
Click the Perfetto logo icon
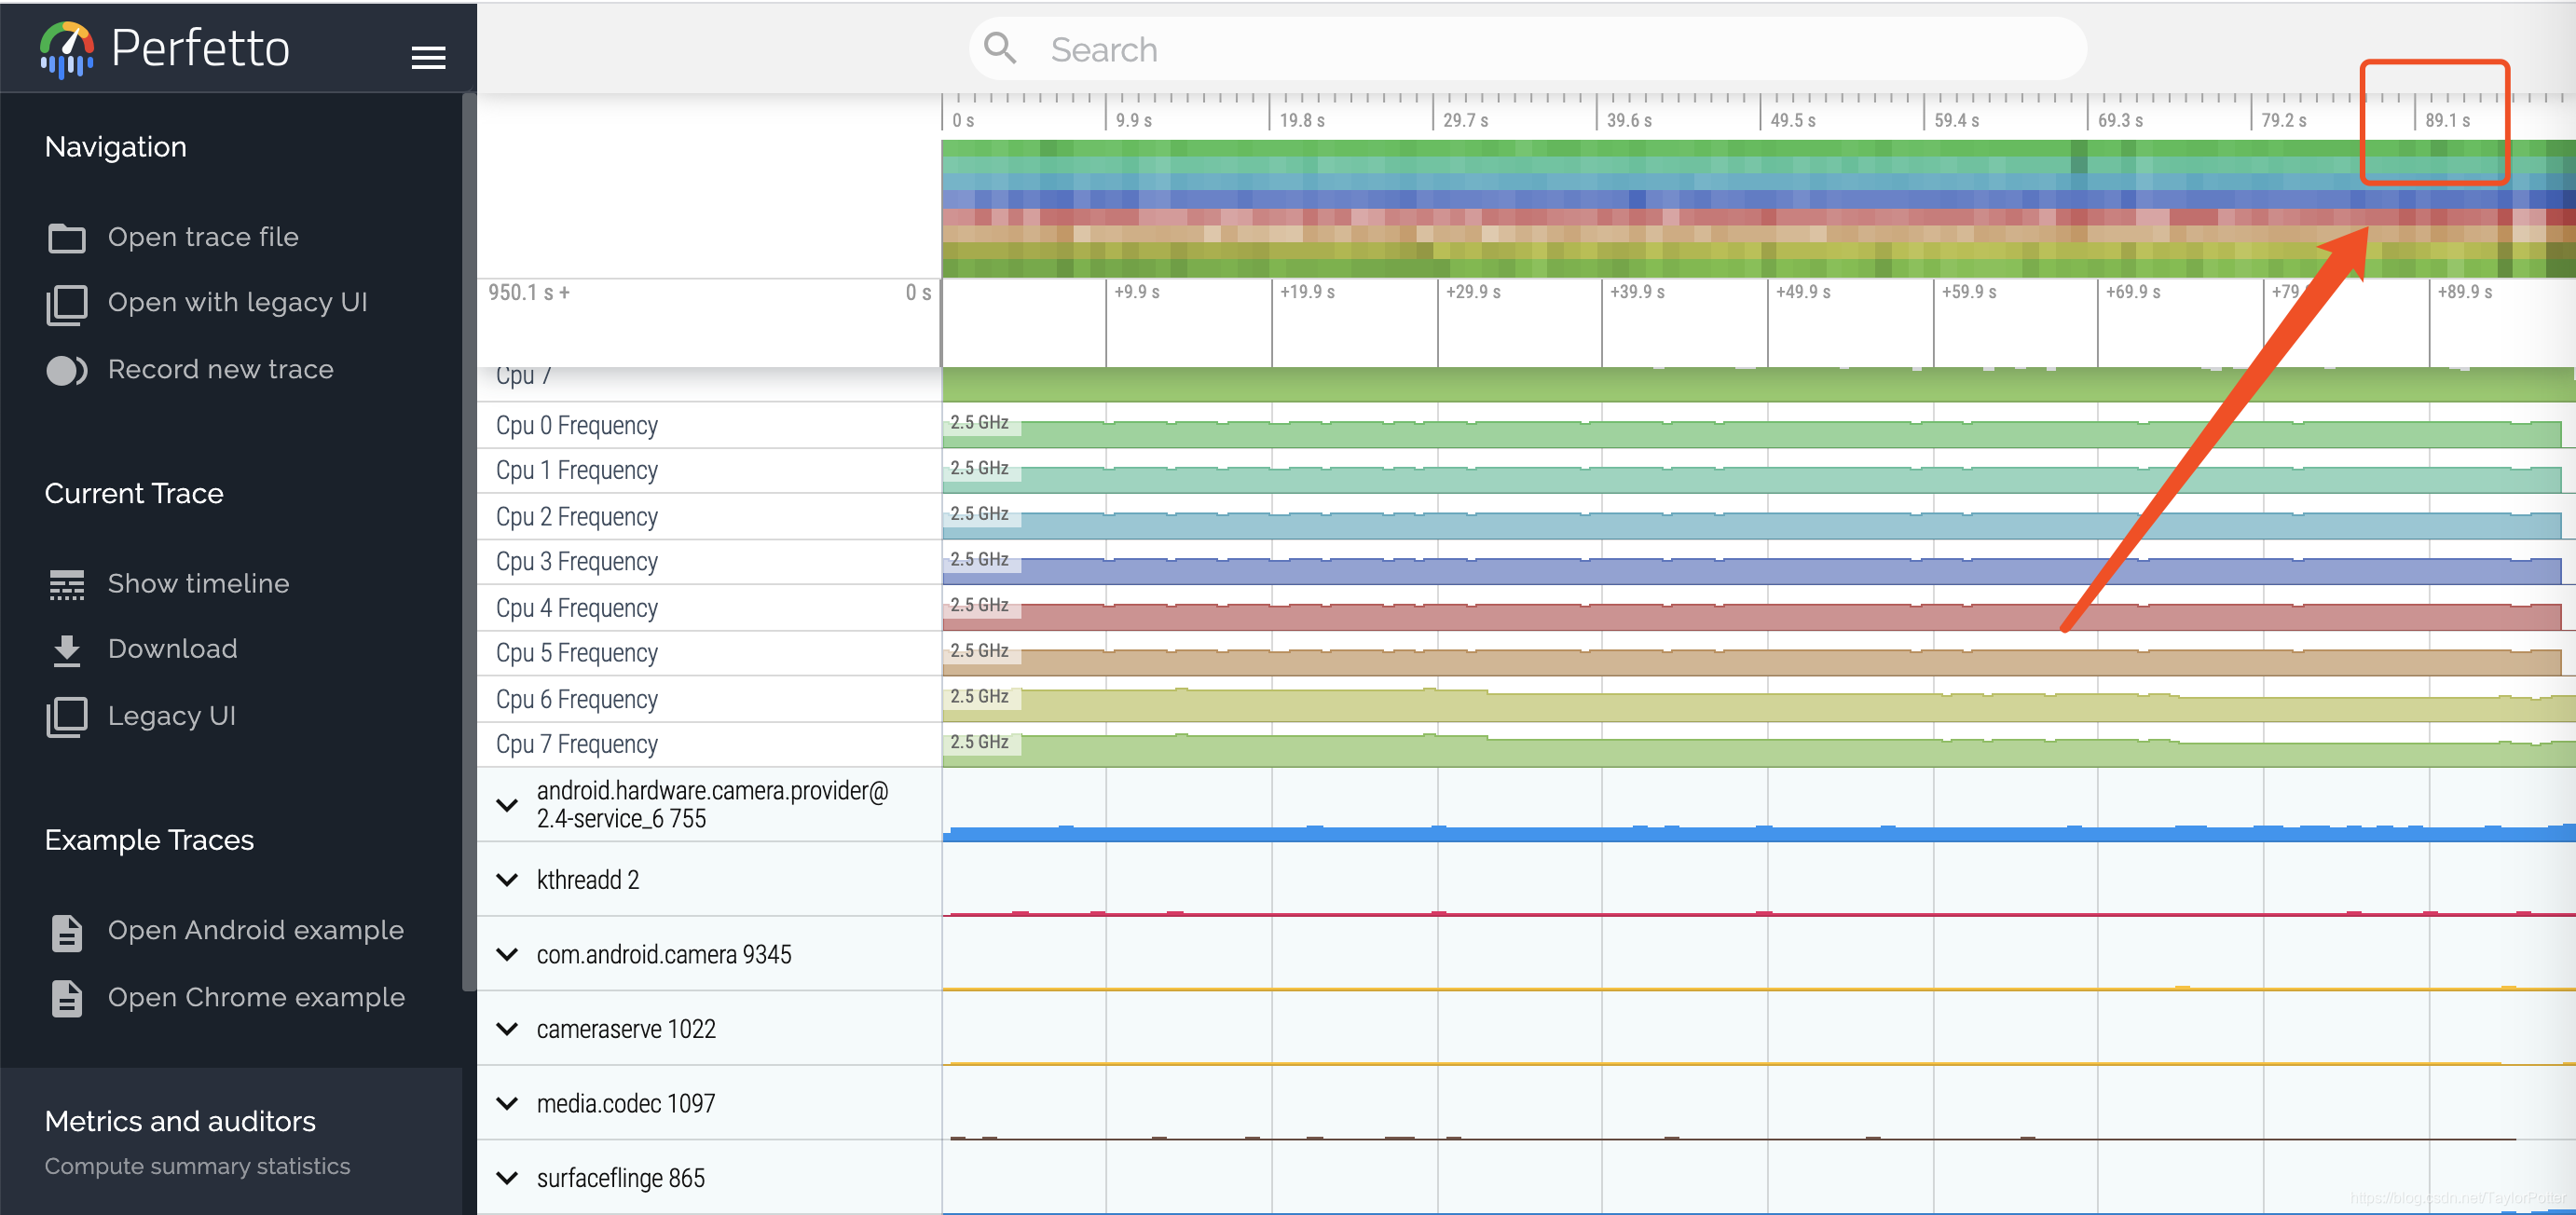67,49
